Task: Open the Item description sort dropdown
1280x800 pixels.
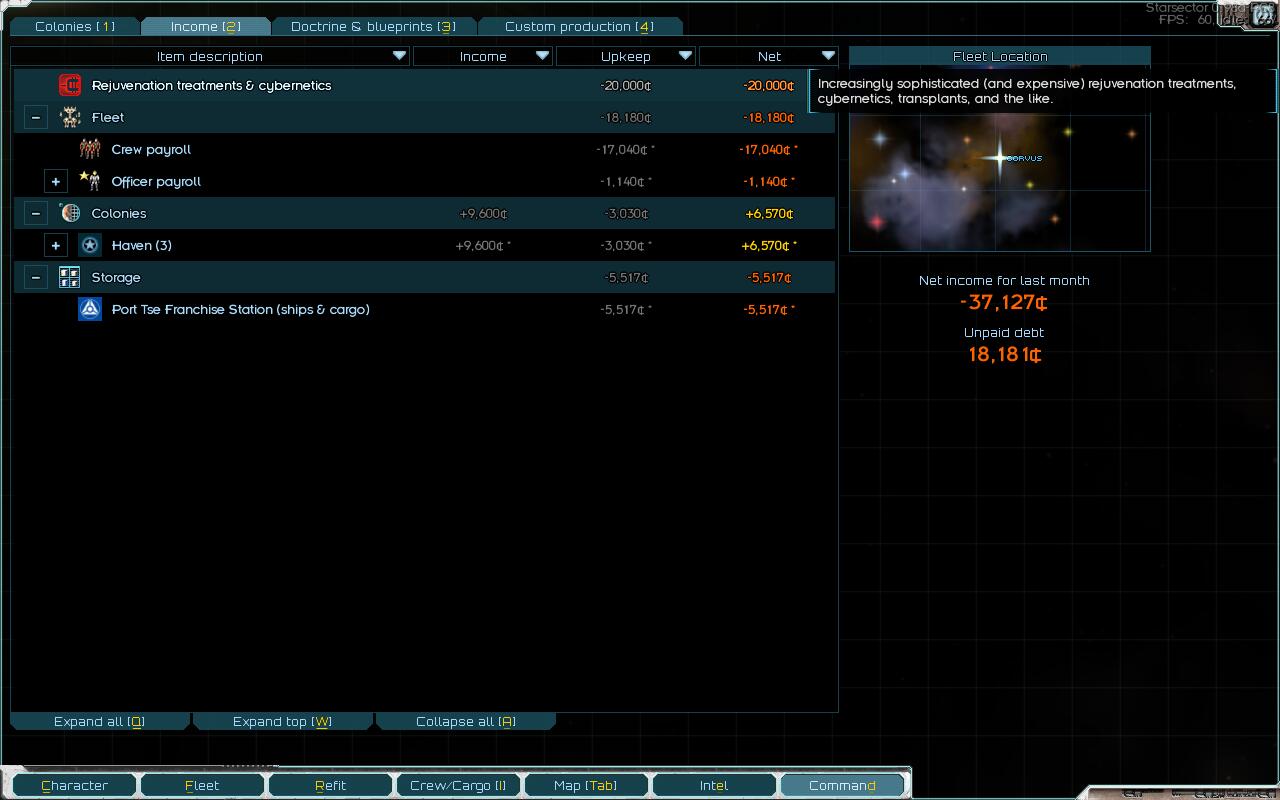Action: [399, 56]
